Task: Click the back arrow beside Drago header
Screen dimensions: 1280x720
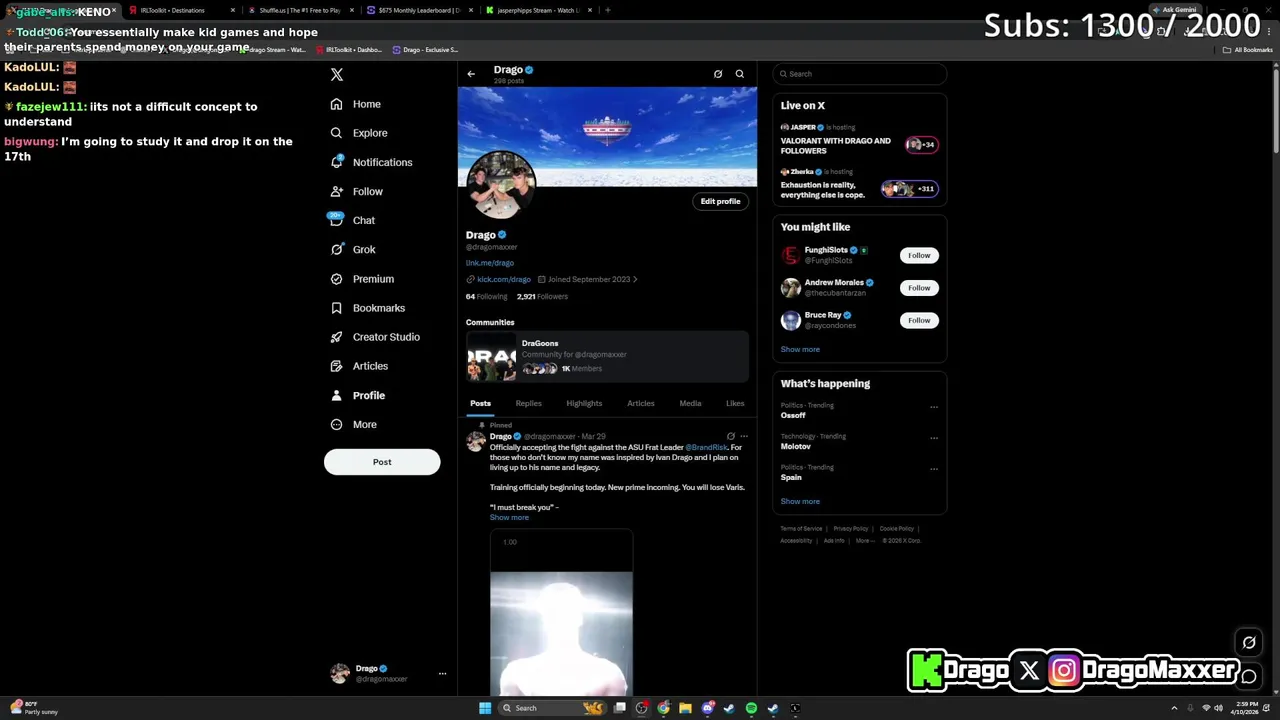Action: 471,73
